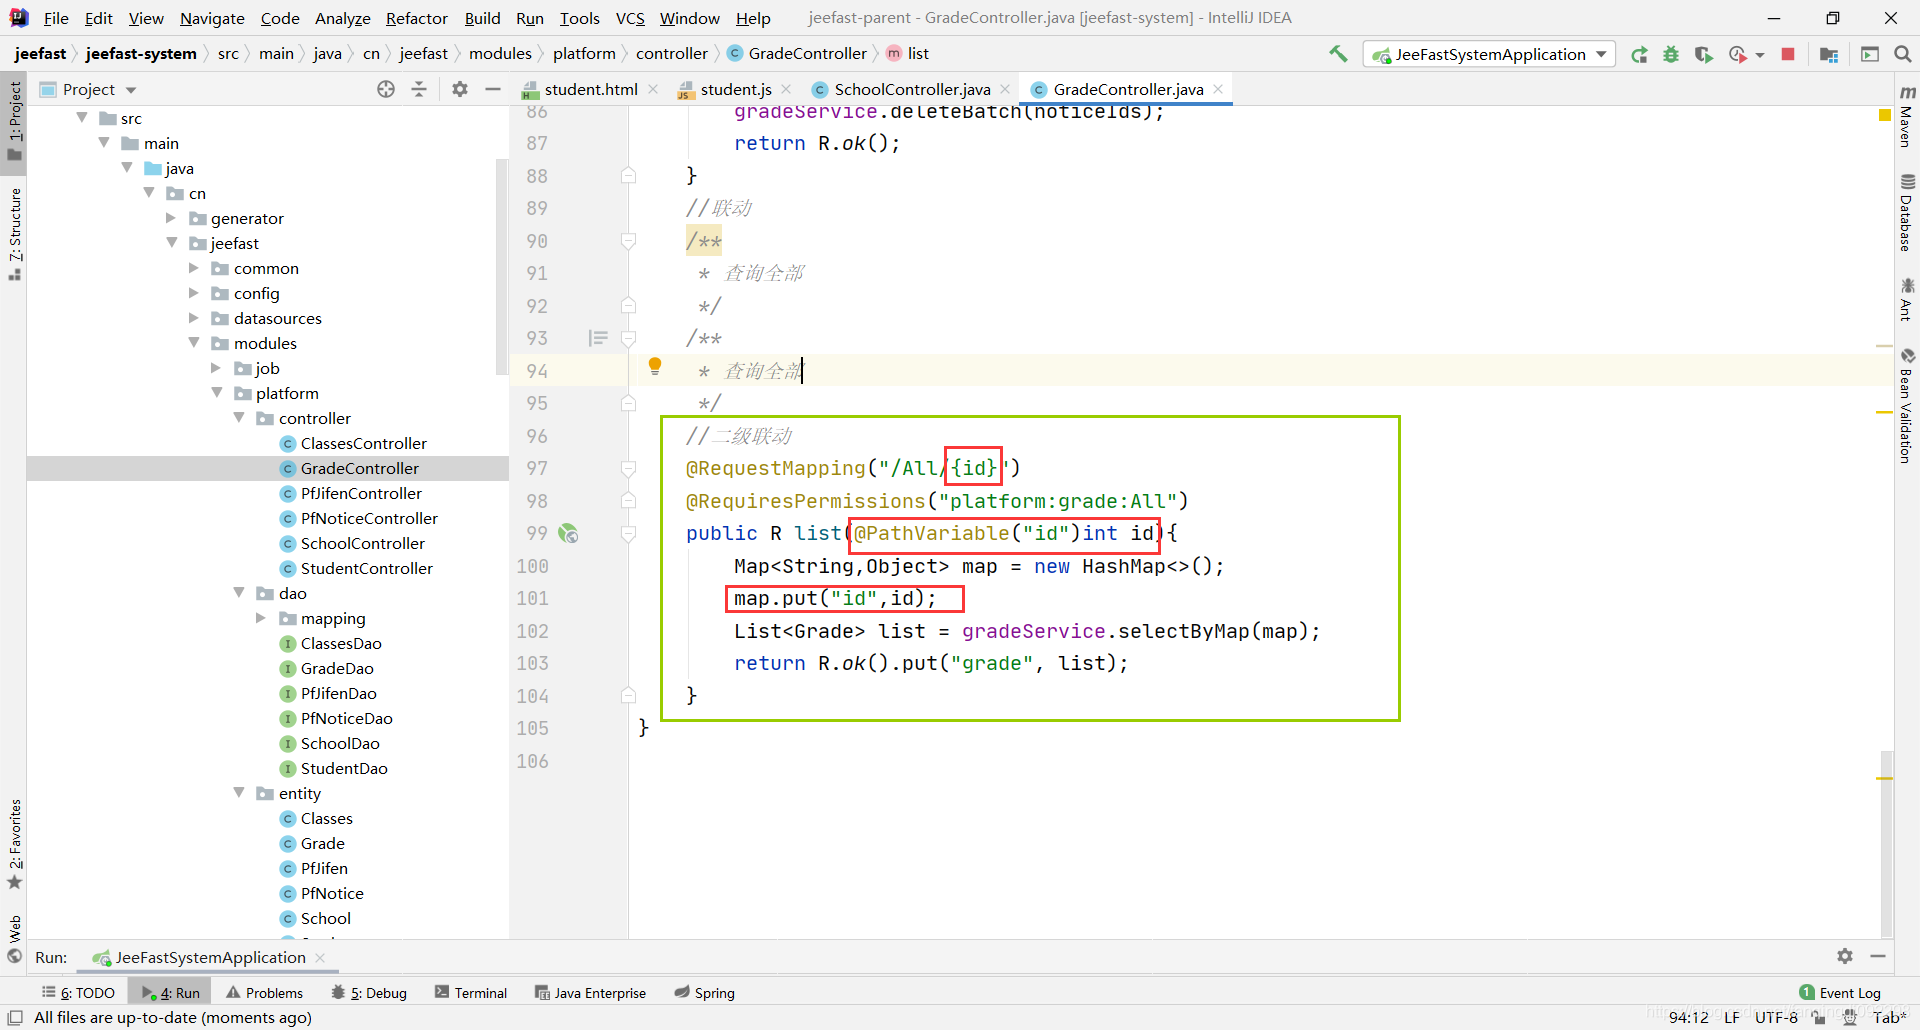The height and width of the screenshot is (1030, 1920).
Task: Click the Search Everywhere magnifier icon
Action: coord(1903,54)
